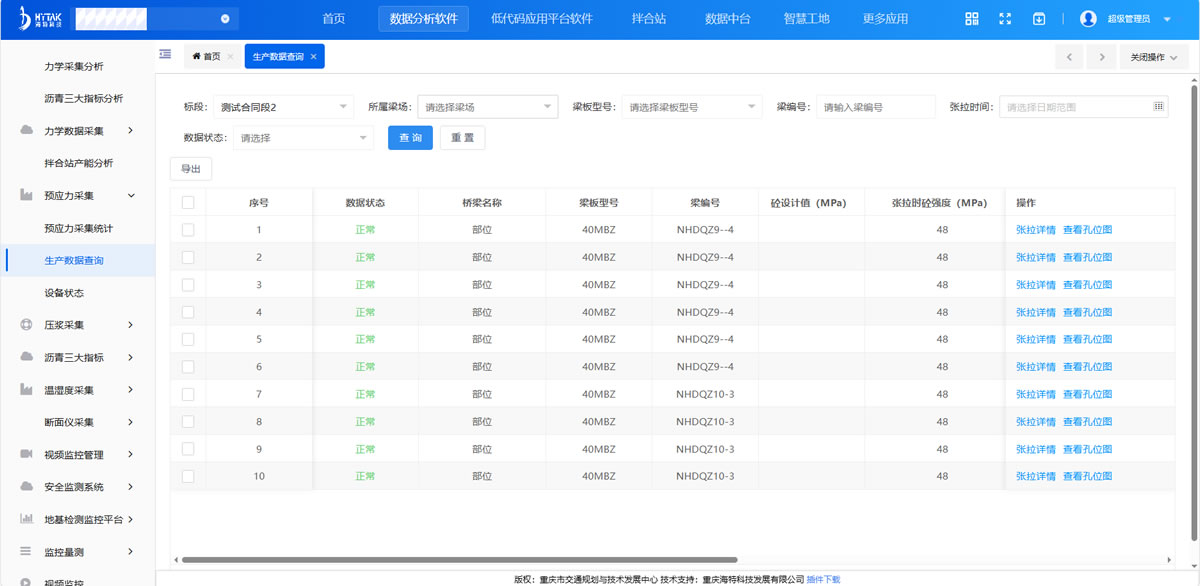Collapse sidebar using the menu fold icon
Image resolution: width=1200 pixels, height=586 pixels.
(x=165, y=54)
